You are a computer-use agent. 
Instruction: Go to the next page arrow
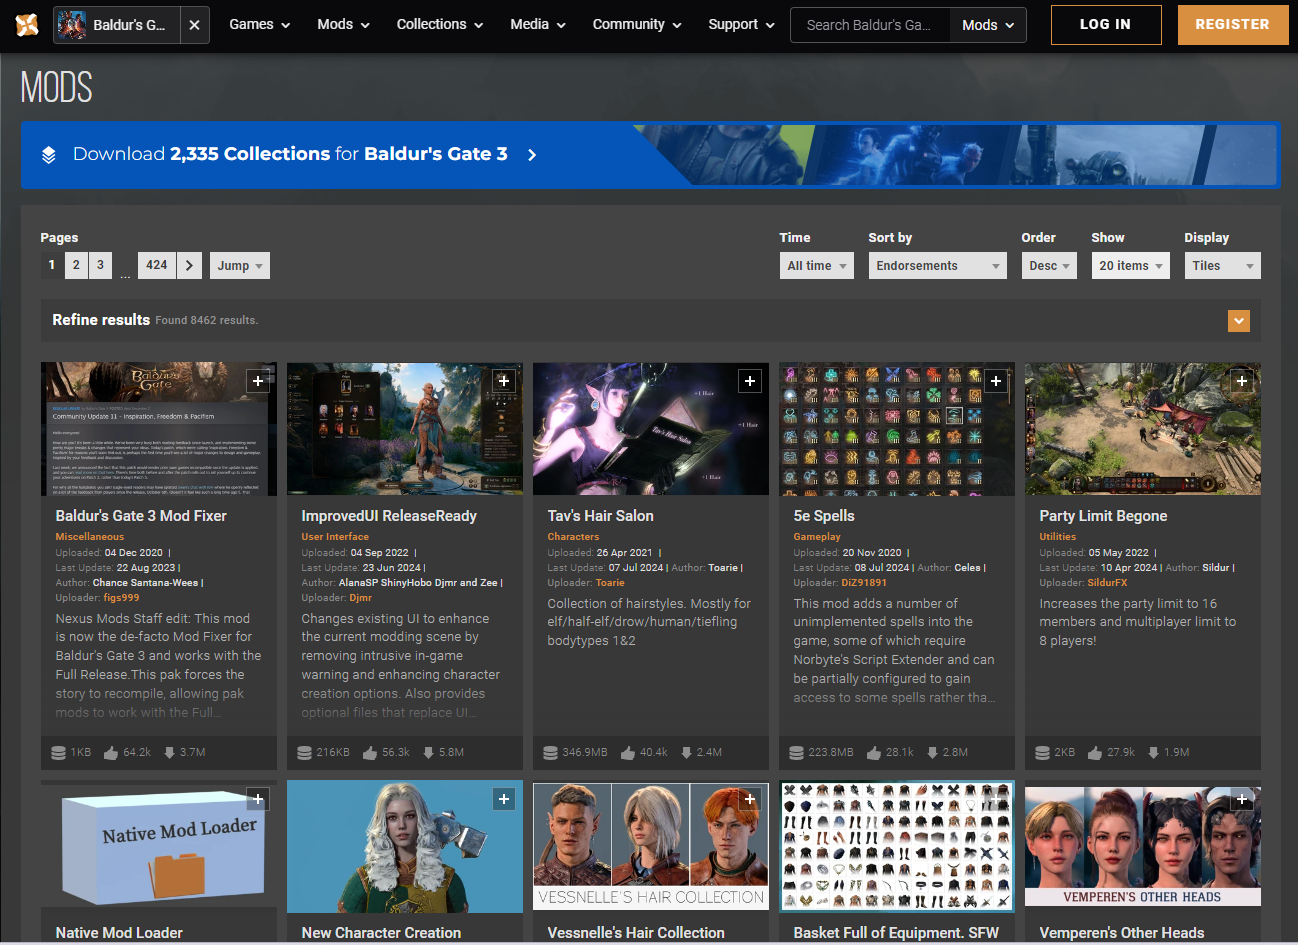click(x=189, y=266)
